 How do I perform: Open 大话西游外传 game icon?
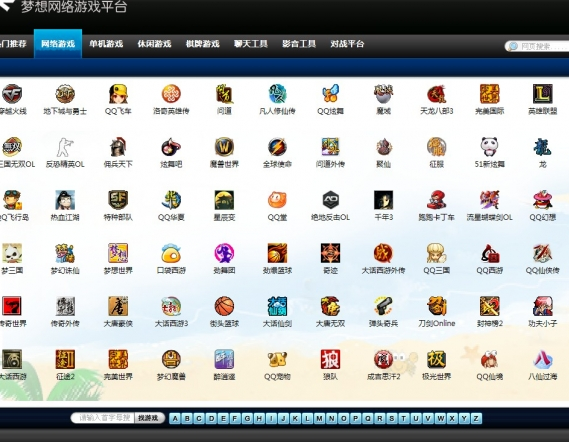pos(384,253)
